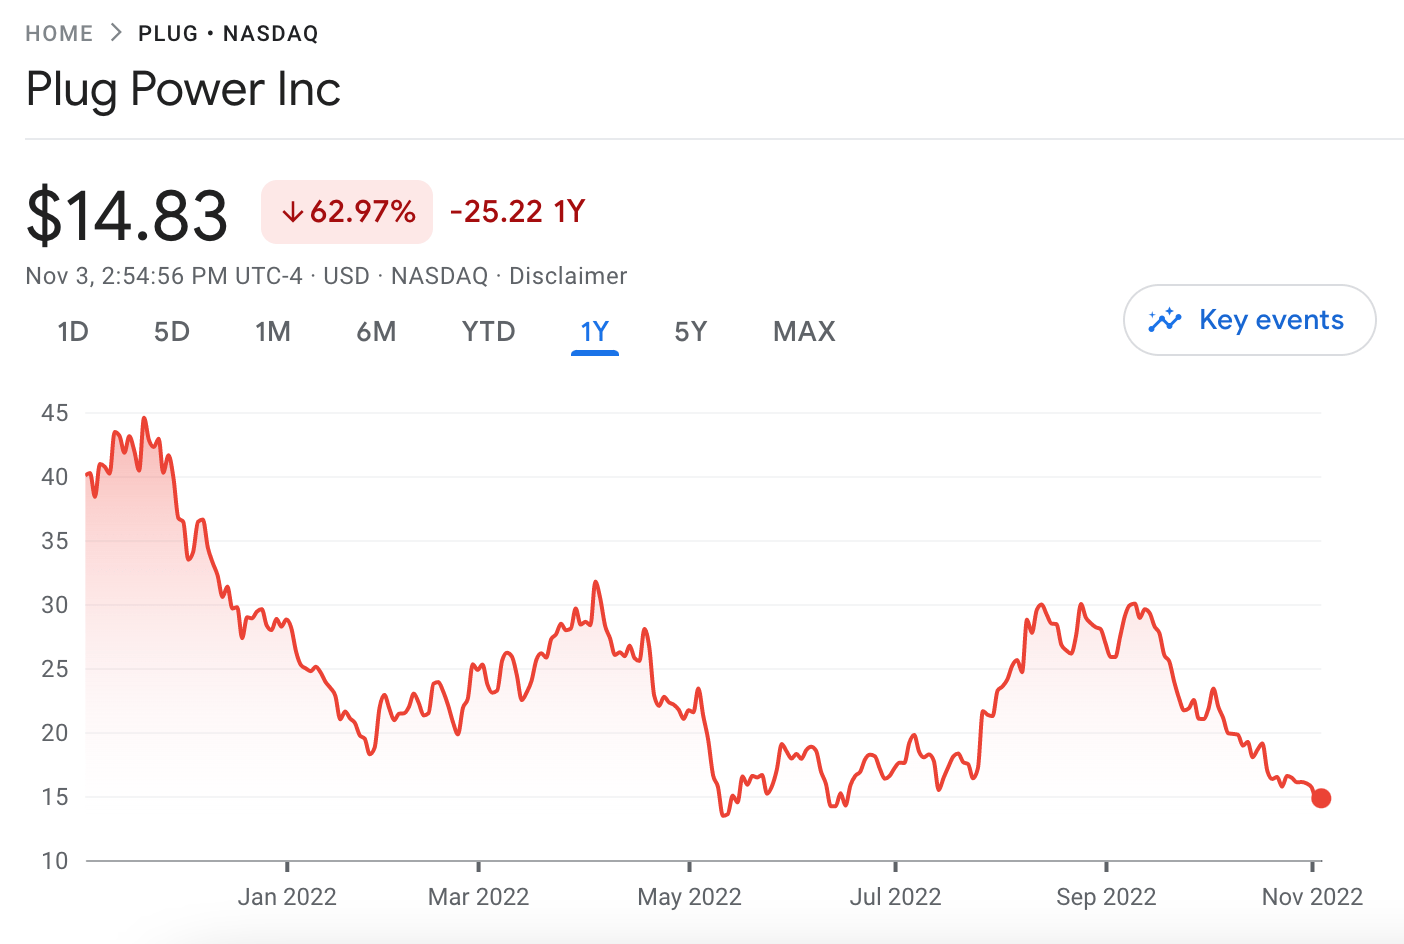The width and height of the screenshot is (1404, 944).
Task: Go to HOME breadcrumb link
Action: pos(59,34)
